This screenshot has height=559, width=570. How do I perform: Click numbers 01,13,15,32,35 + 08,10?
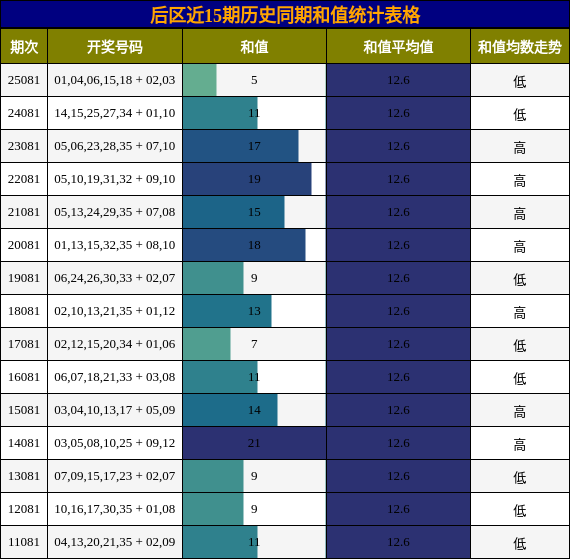click(x=115, y=245)
